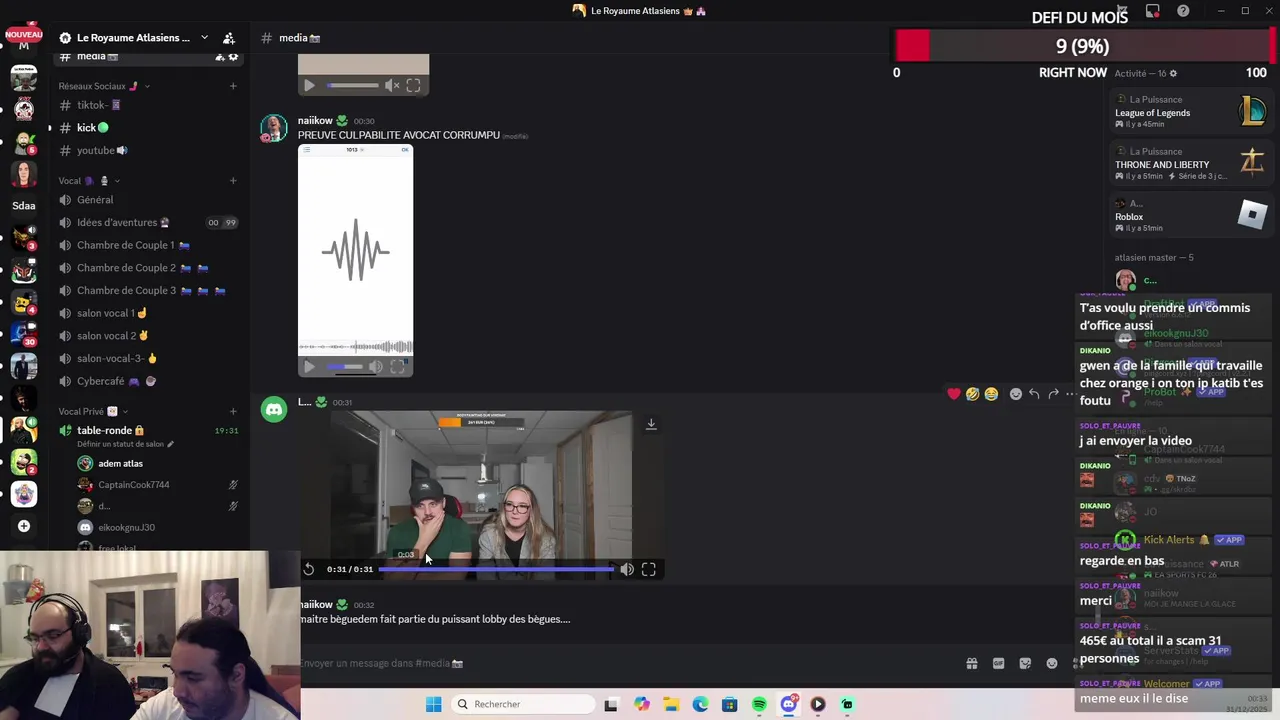
Task: Open the League of Legends activity card
Action: coord(1190,112)
